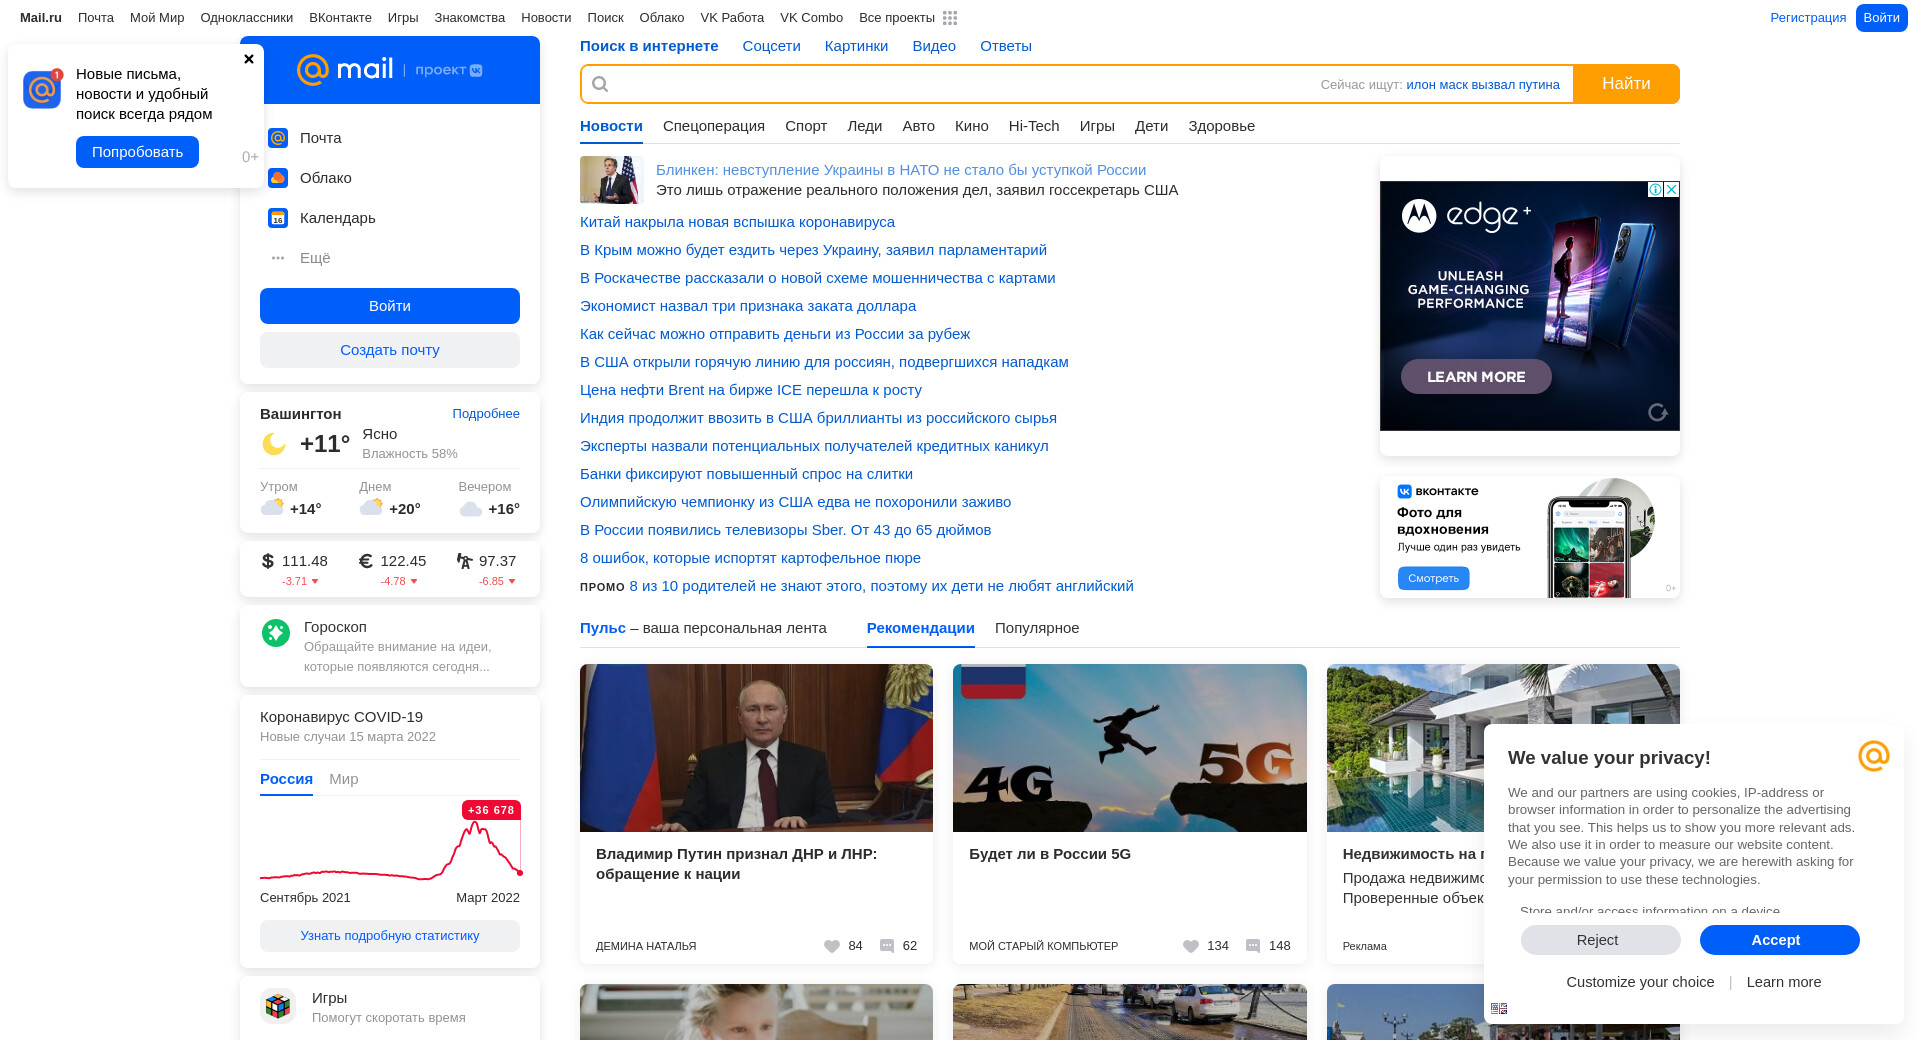
Task: Open the Putin address article thumbnail
Action: tap(756, 748)
